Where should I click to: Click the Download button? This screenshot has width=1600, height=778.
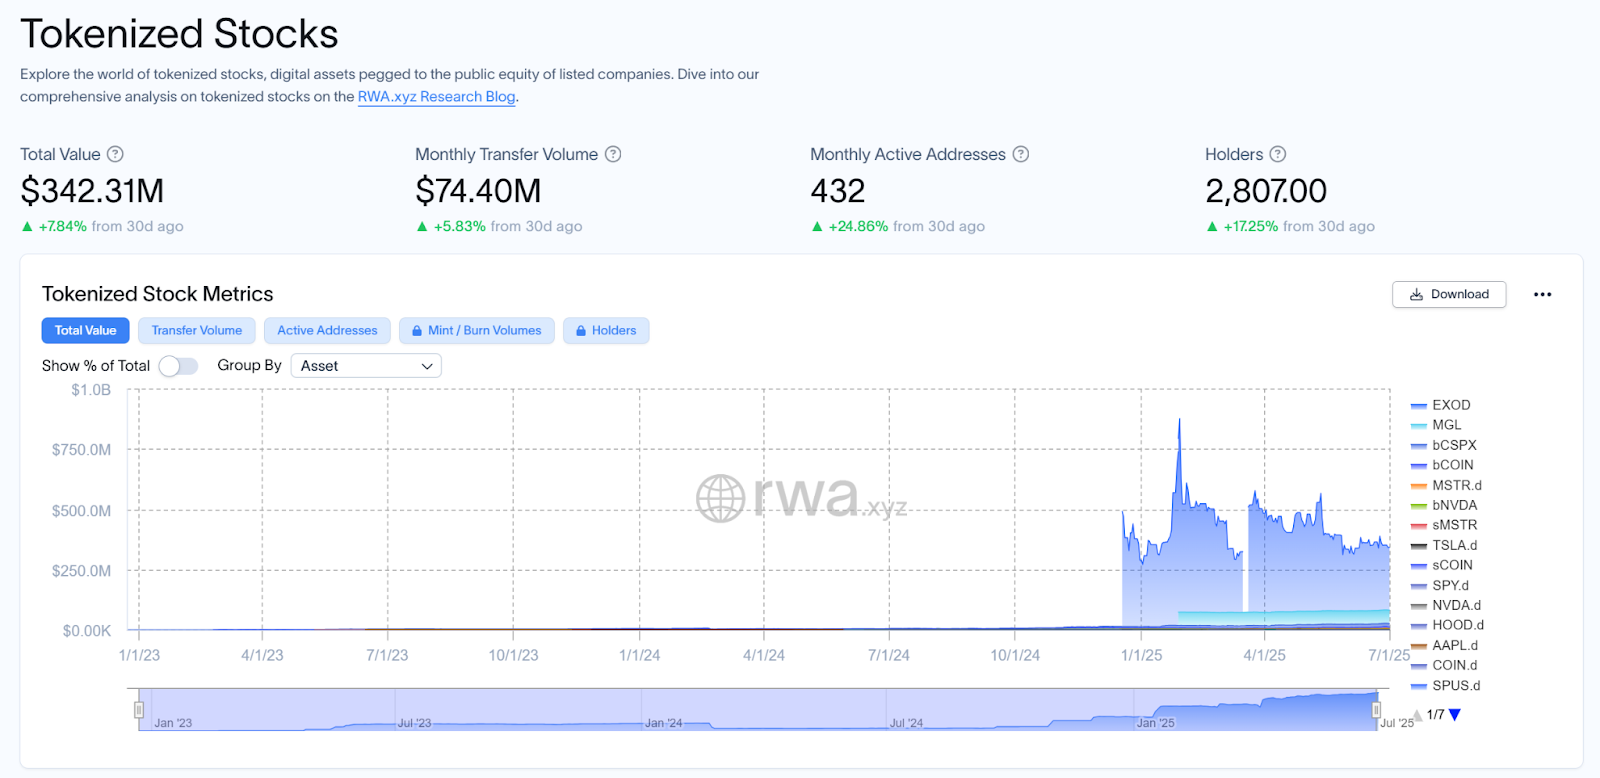click(1449, 294)
